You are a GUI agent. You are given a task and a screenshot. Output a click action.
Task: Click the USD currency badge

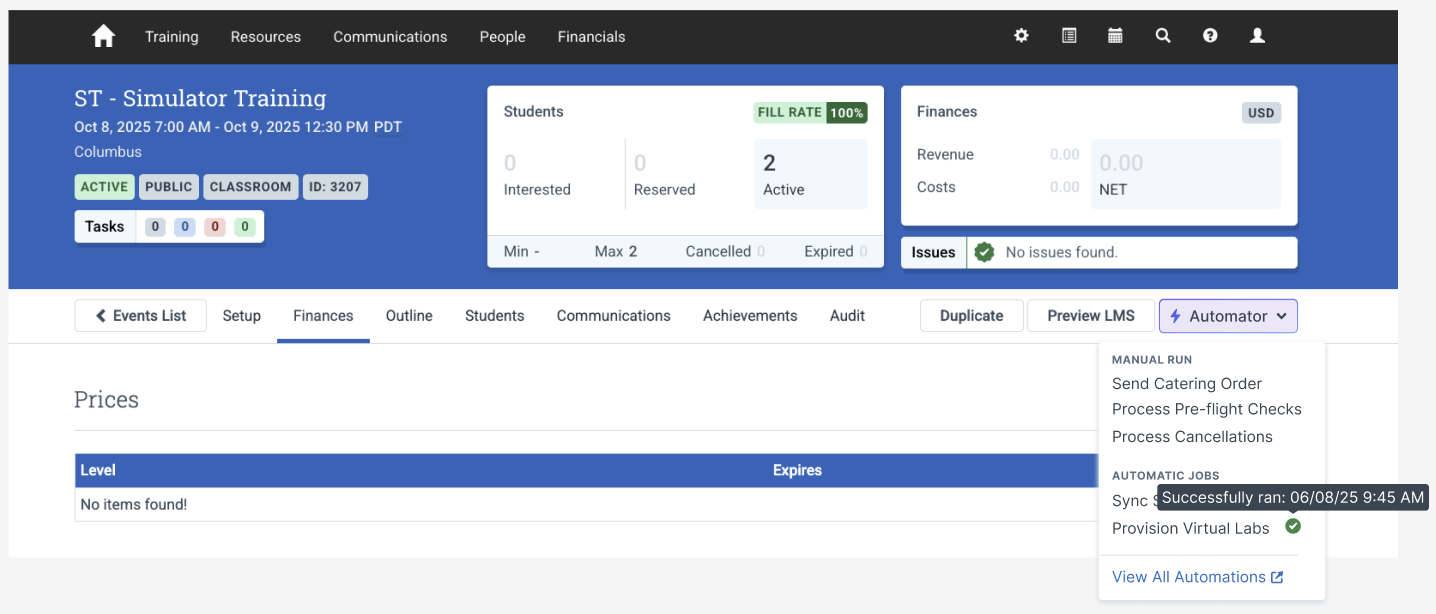coord(1261,113)
